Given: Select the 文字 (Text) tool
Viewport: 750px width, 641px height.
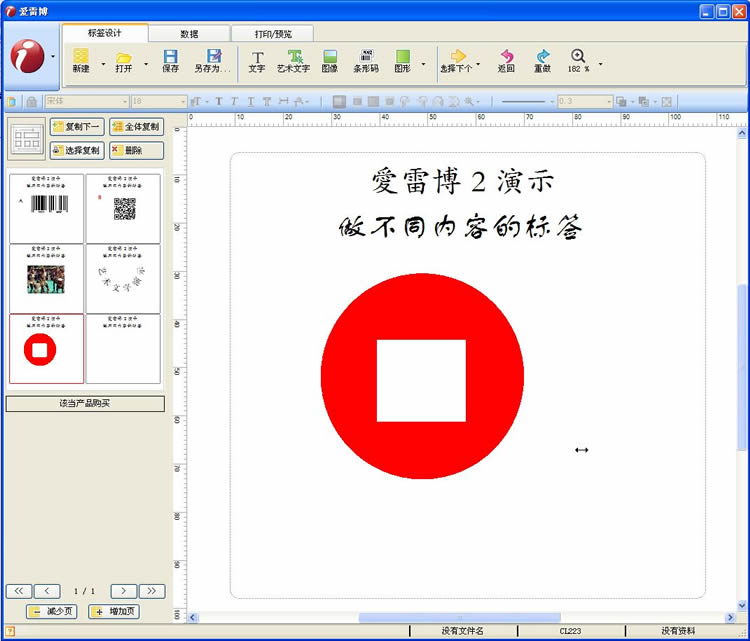Looking at the screenshot, I should pyautogui.click(x=257, y=61).
